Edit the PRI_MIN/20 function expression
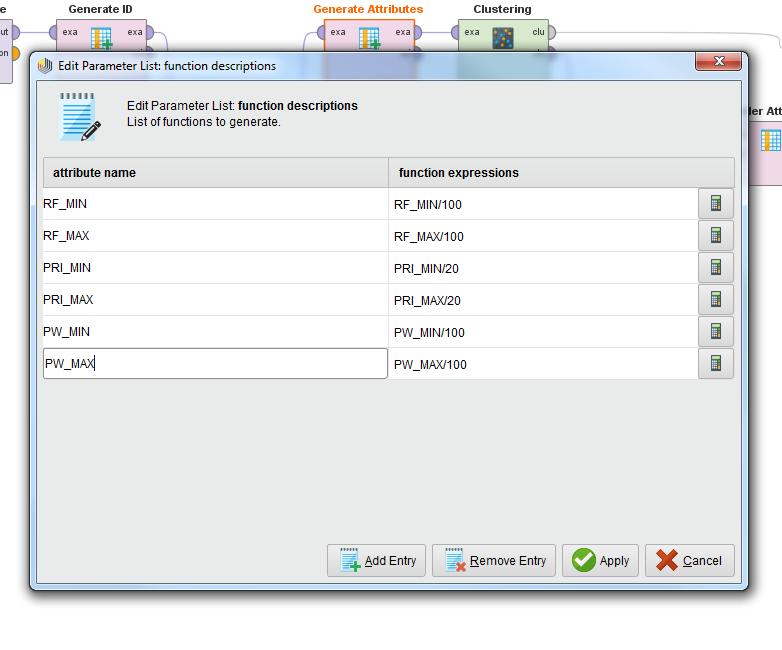Image resolution: width=782 pixels, height=650 pixels. (x=543, y=268)
